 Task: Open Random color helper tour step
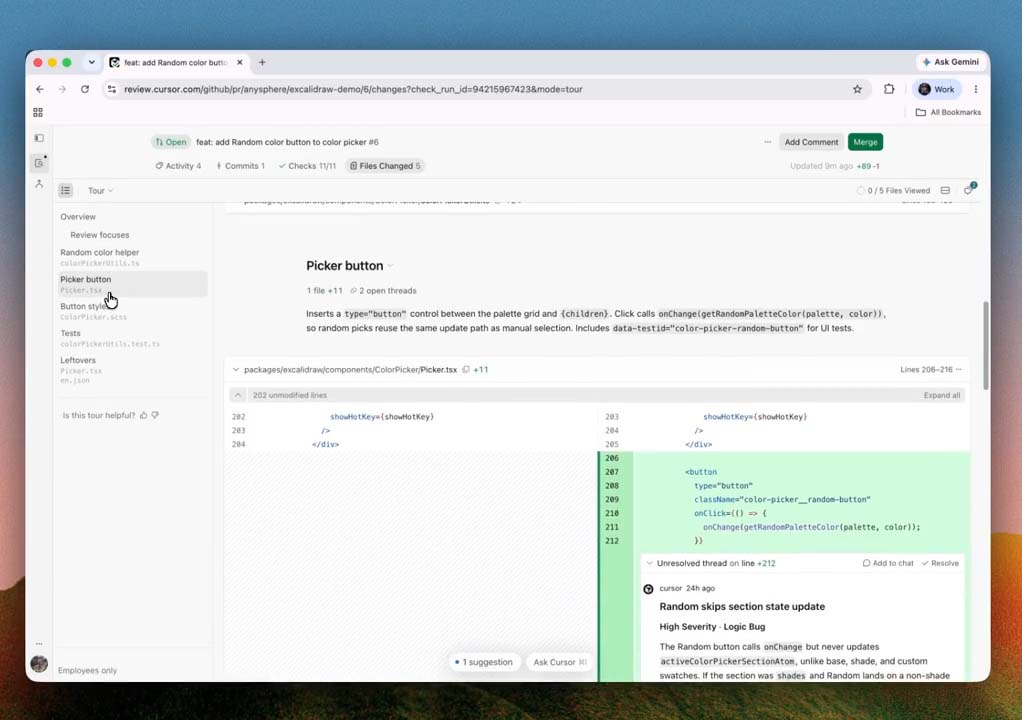[132, 257]
